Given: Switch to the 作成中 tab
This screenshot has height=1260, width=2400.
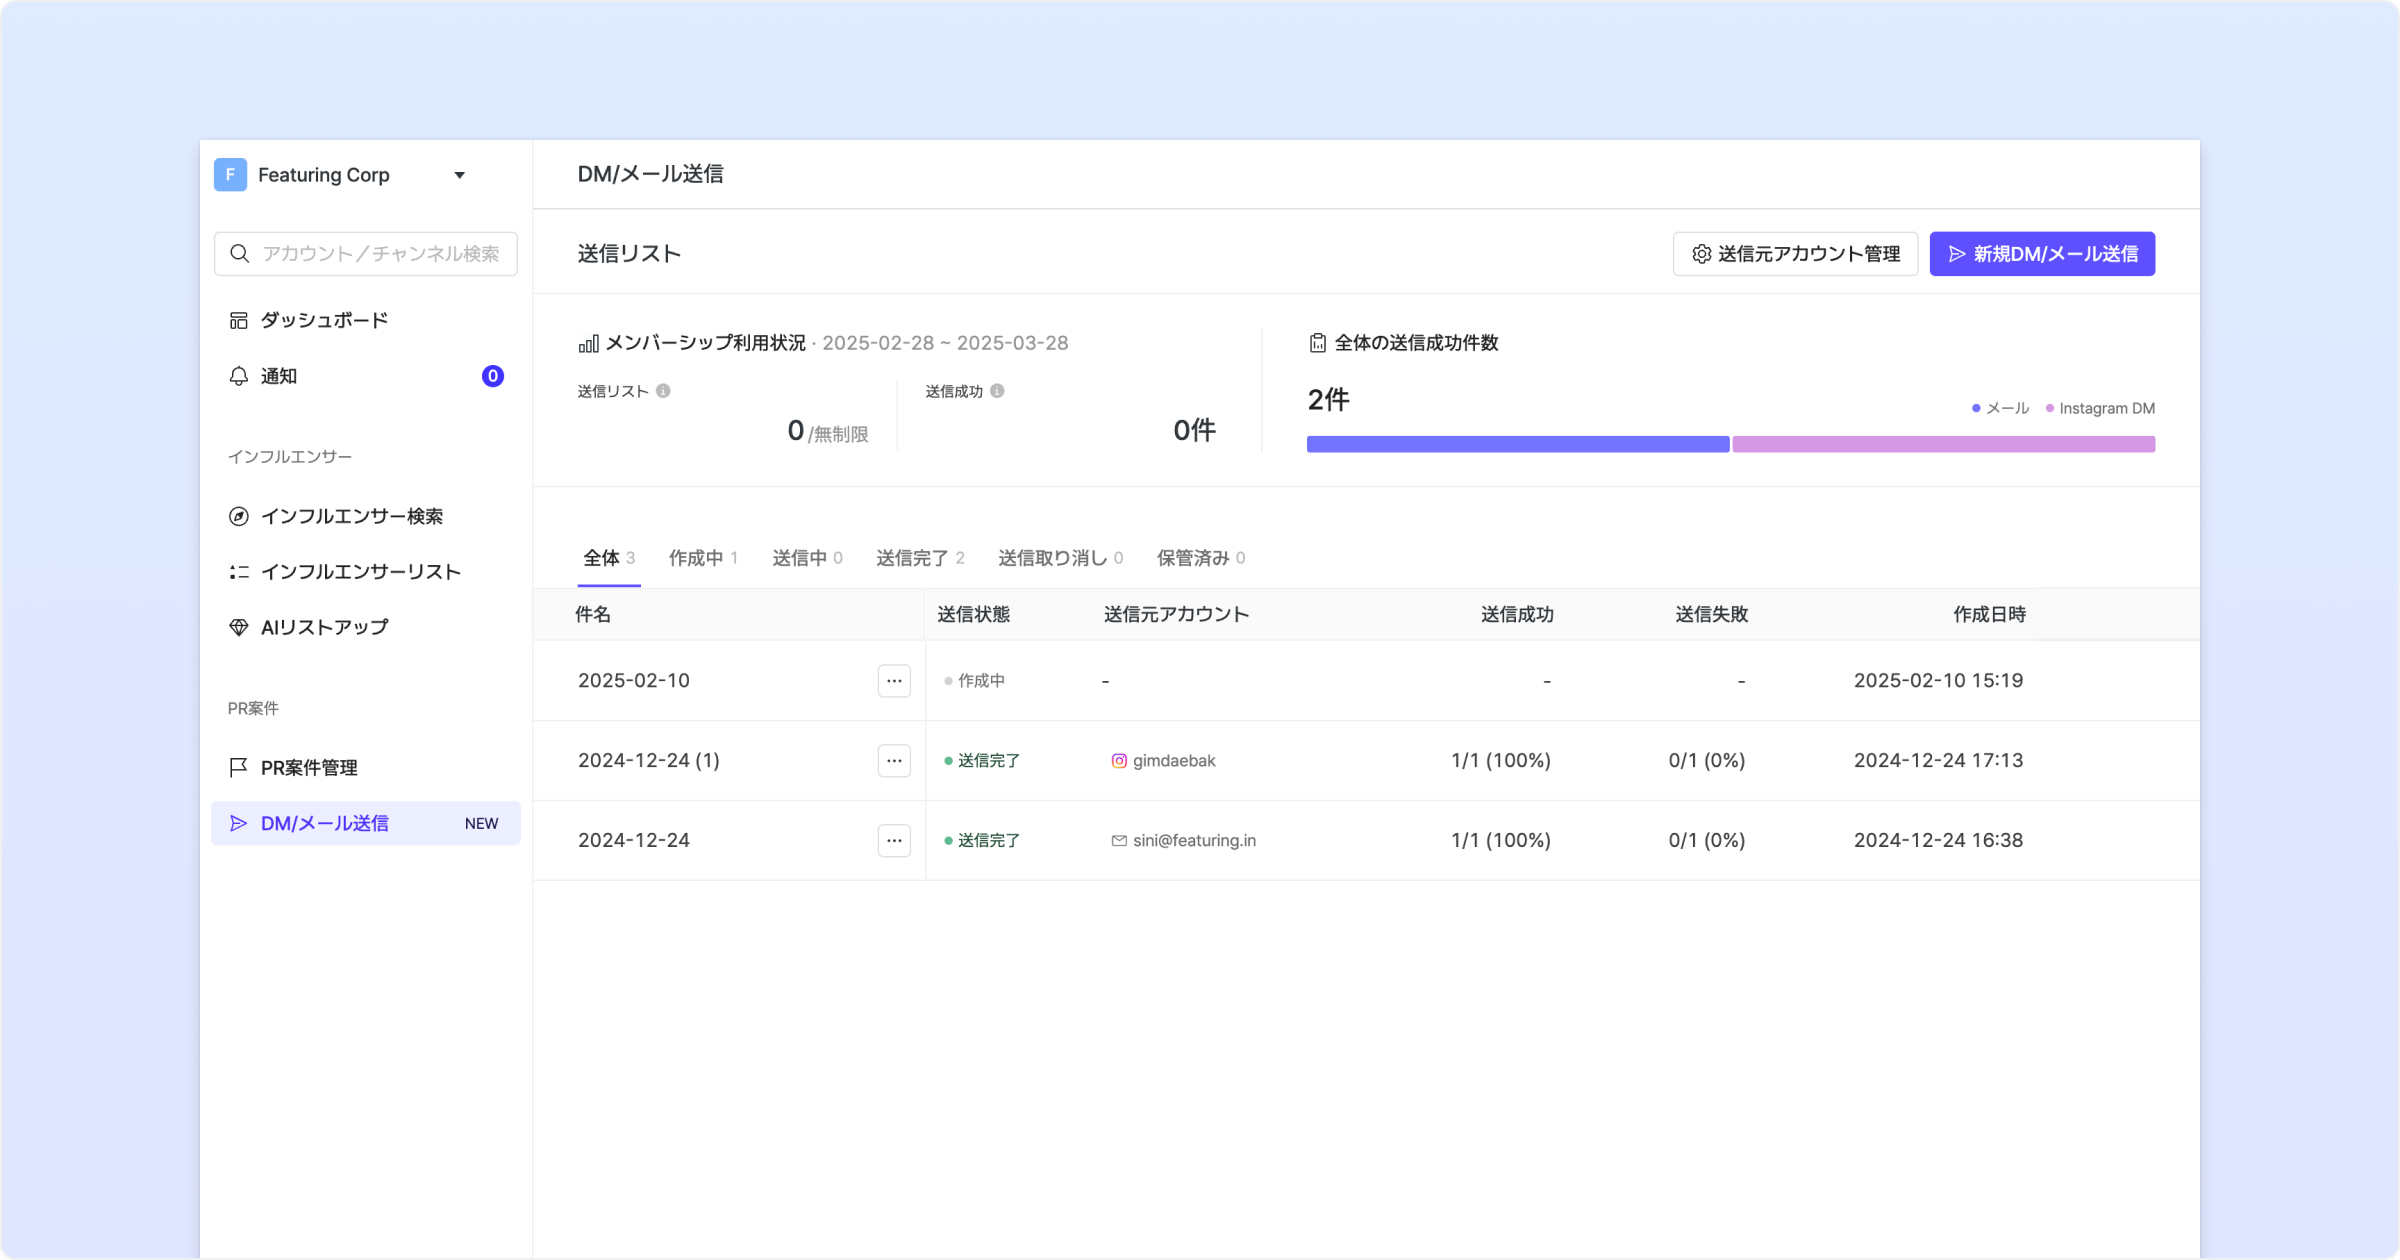Looking at the screenshot, I should pyautogui.click(x=702, y=558).
